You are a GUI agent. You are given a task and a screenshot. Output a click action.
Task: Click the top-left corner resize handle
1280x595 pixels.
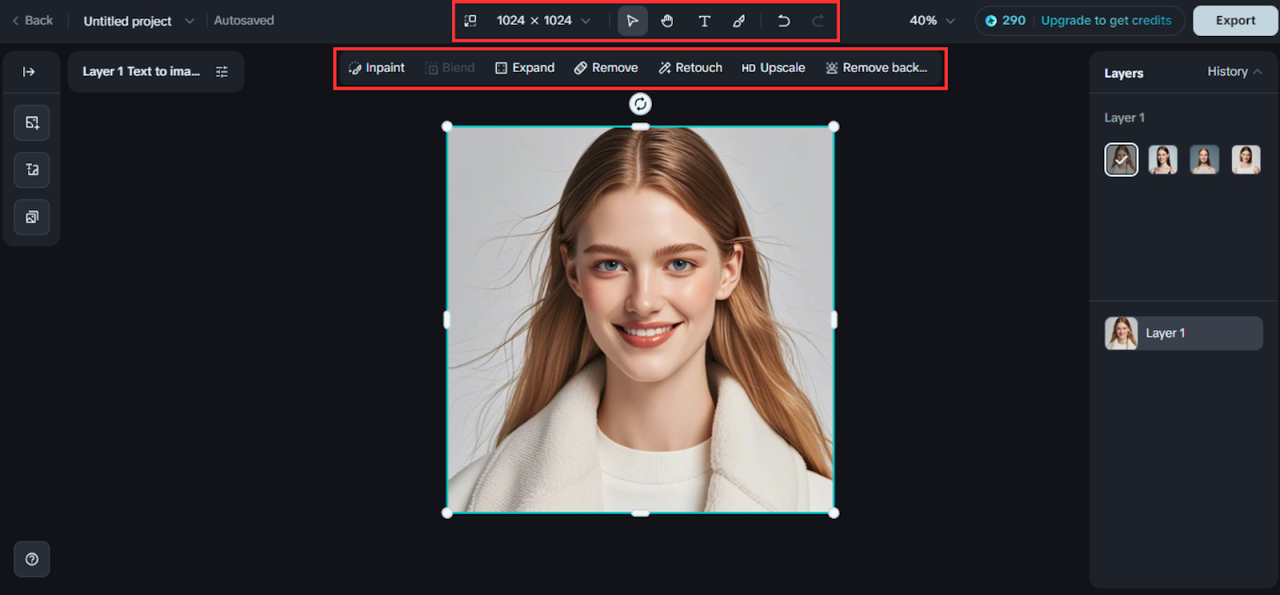[x=447, y=126]
